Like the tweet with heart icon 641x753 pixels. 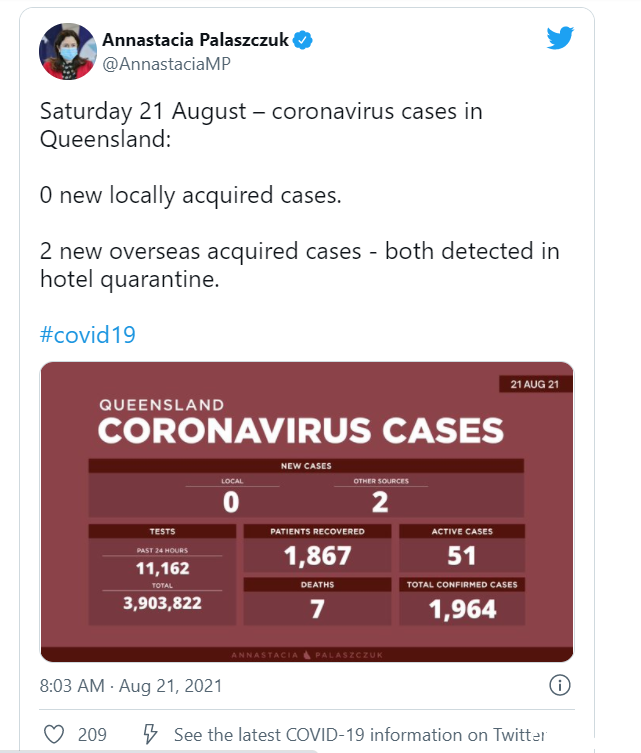coord(54,734)
